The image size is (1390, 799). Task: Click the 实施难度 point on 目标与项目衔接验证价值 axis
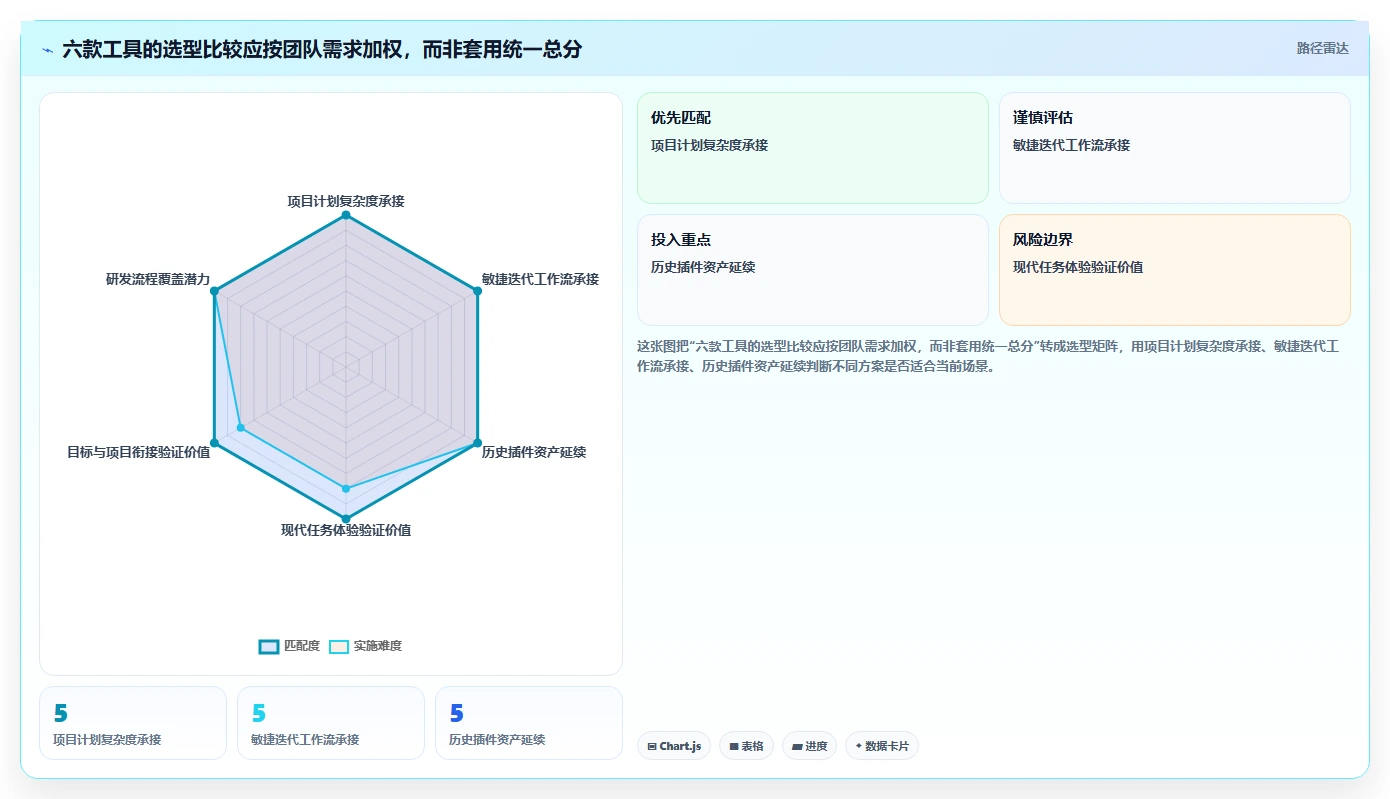point(240,428)
